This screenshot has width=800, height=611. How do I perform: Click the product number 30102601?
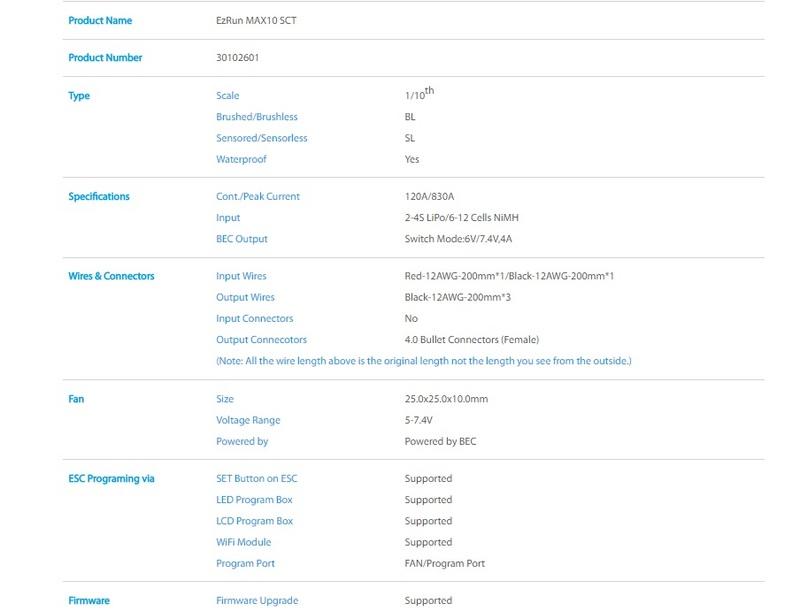pos(237,58)
